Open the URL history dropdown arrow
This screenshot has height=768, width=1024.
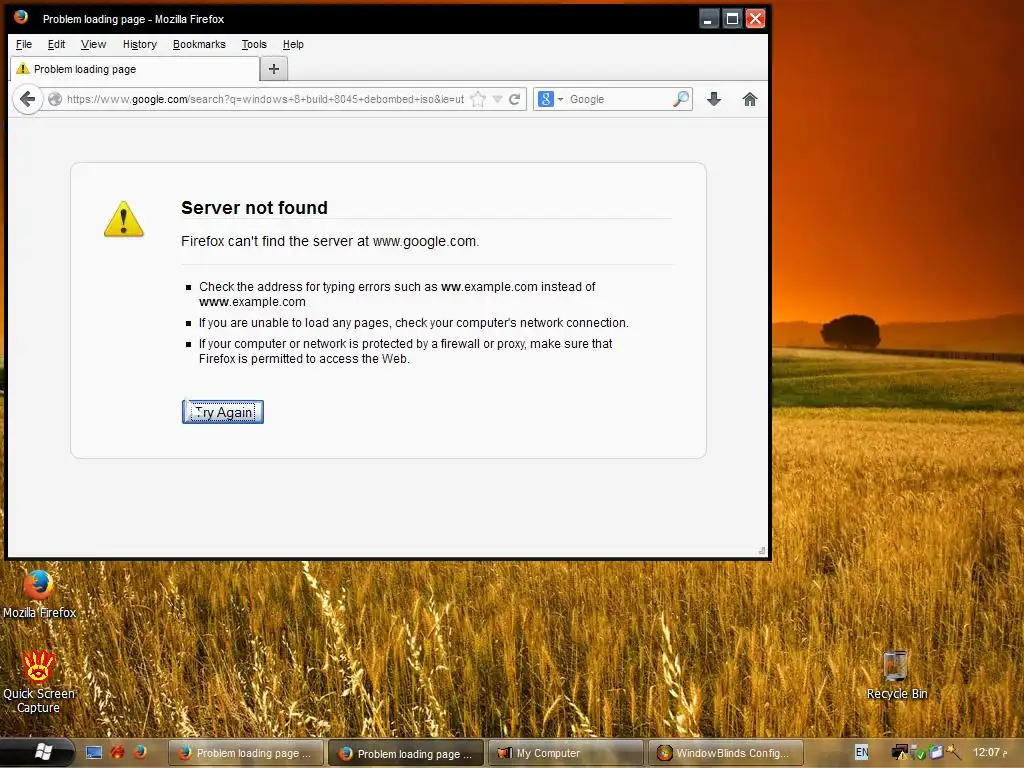[498, 99]
